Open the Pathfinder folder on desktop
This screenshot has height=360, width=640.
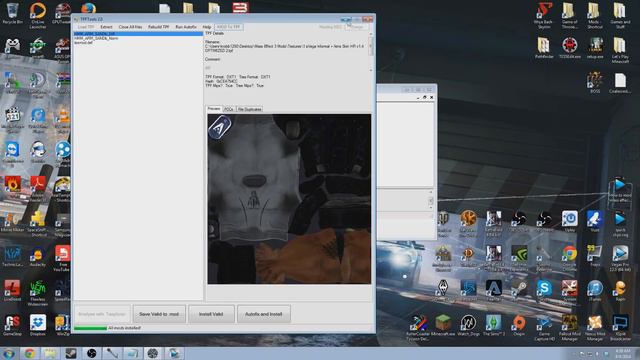(x=544, y=48)
